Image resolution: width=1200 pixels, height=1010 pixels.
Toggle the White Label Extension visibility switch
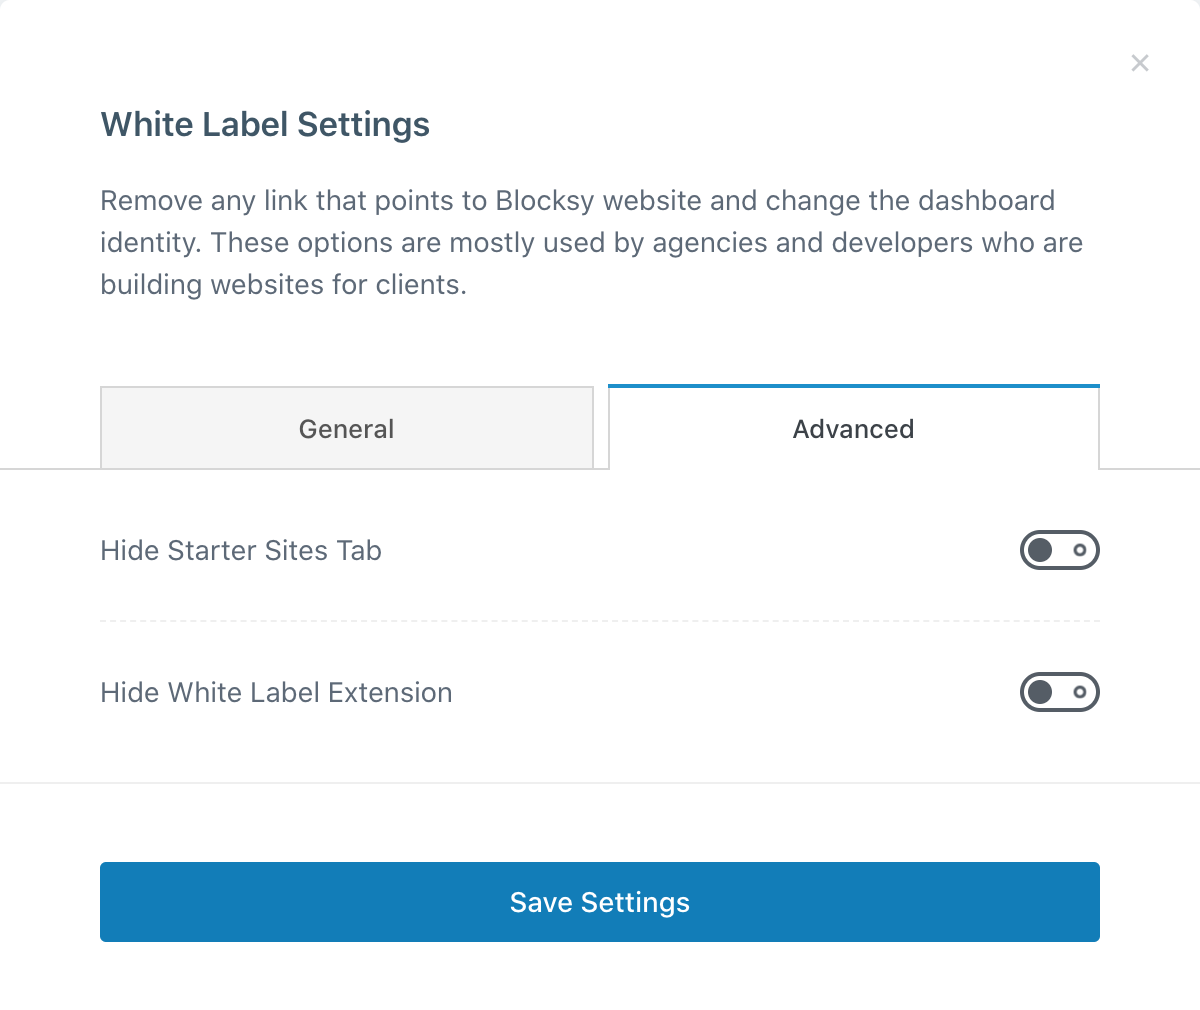click(1059, 692)
